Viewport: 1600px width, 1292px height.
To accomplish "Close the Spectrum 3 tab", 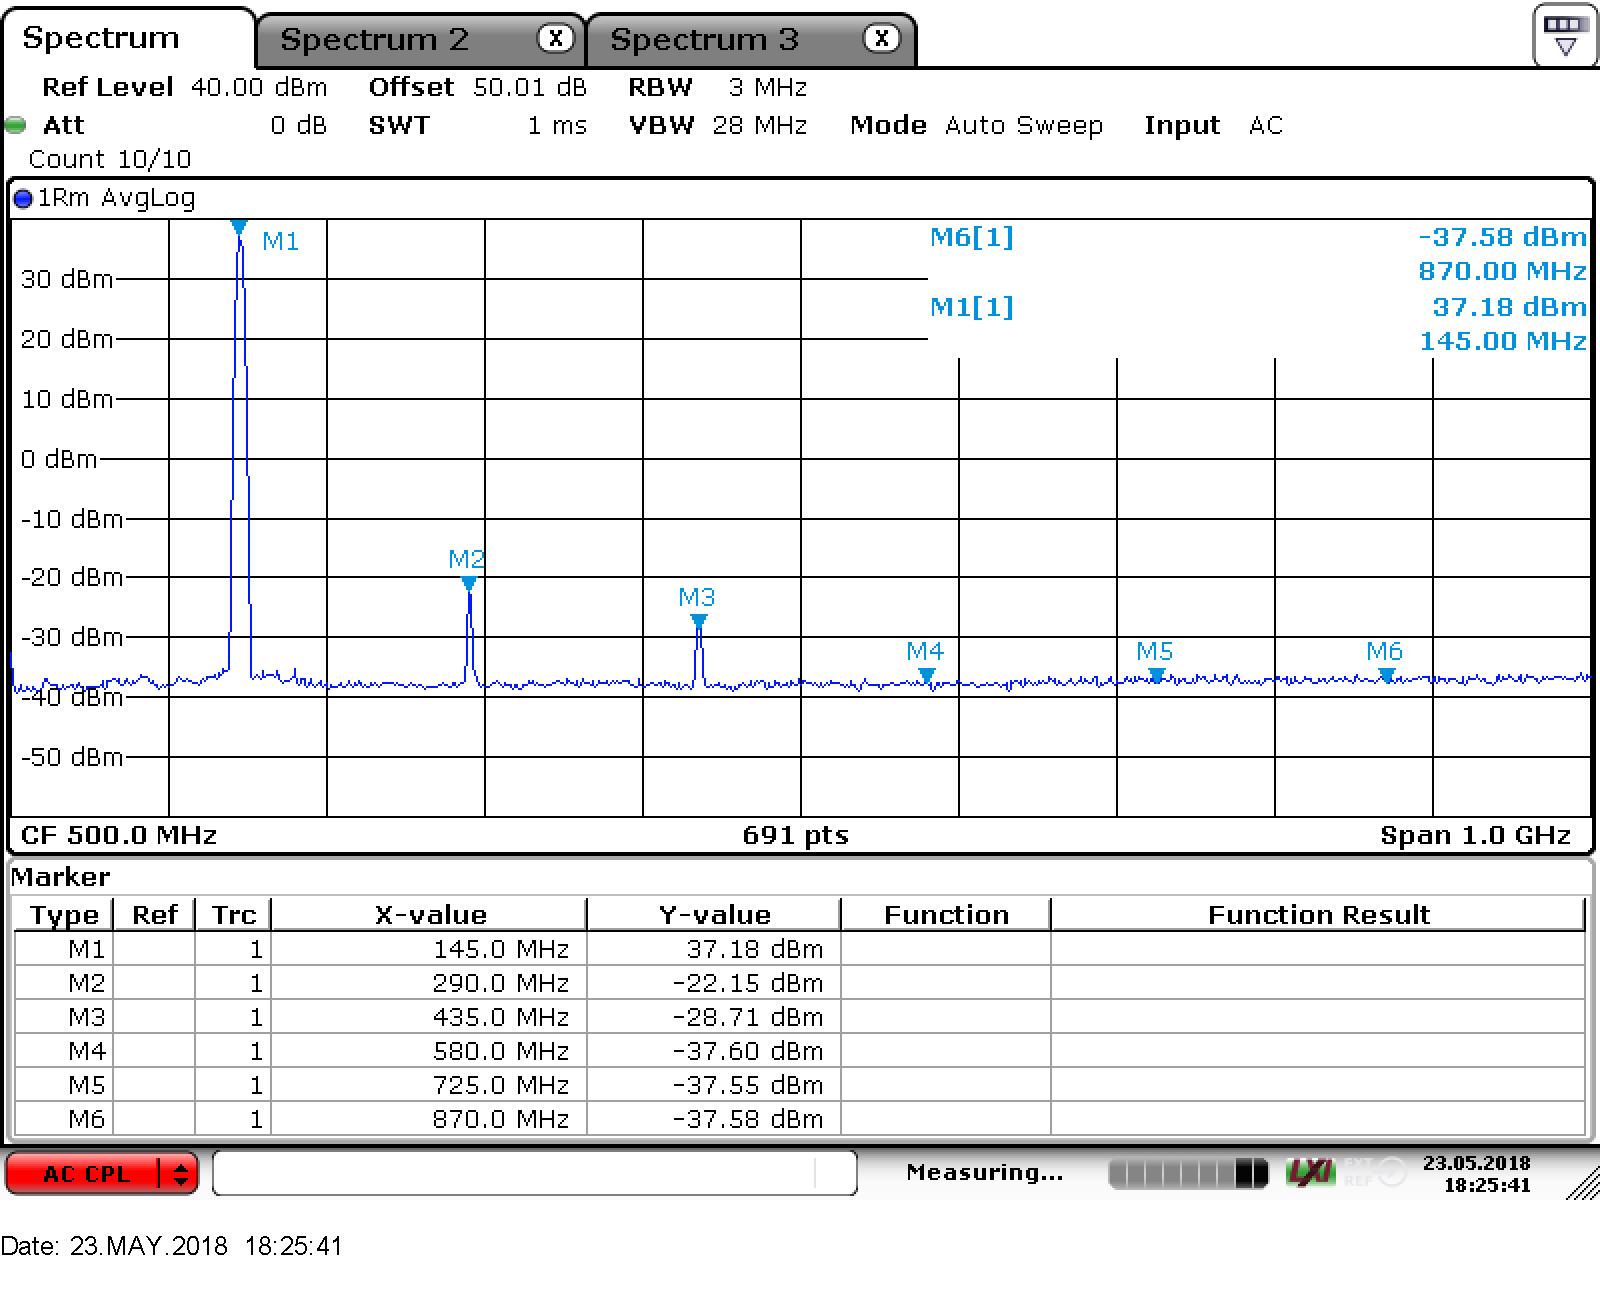I will tap(881, 39).
